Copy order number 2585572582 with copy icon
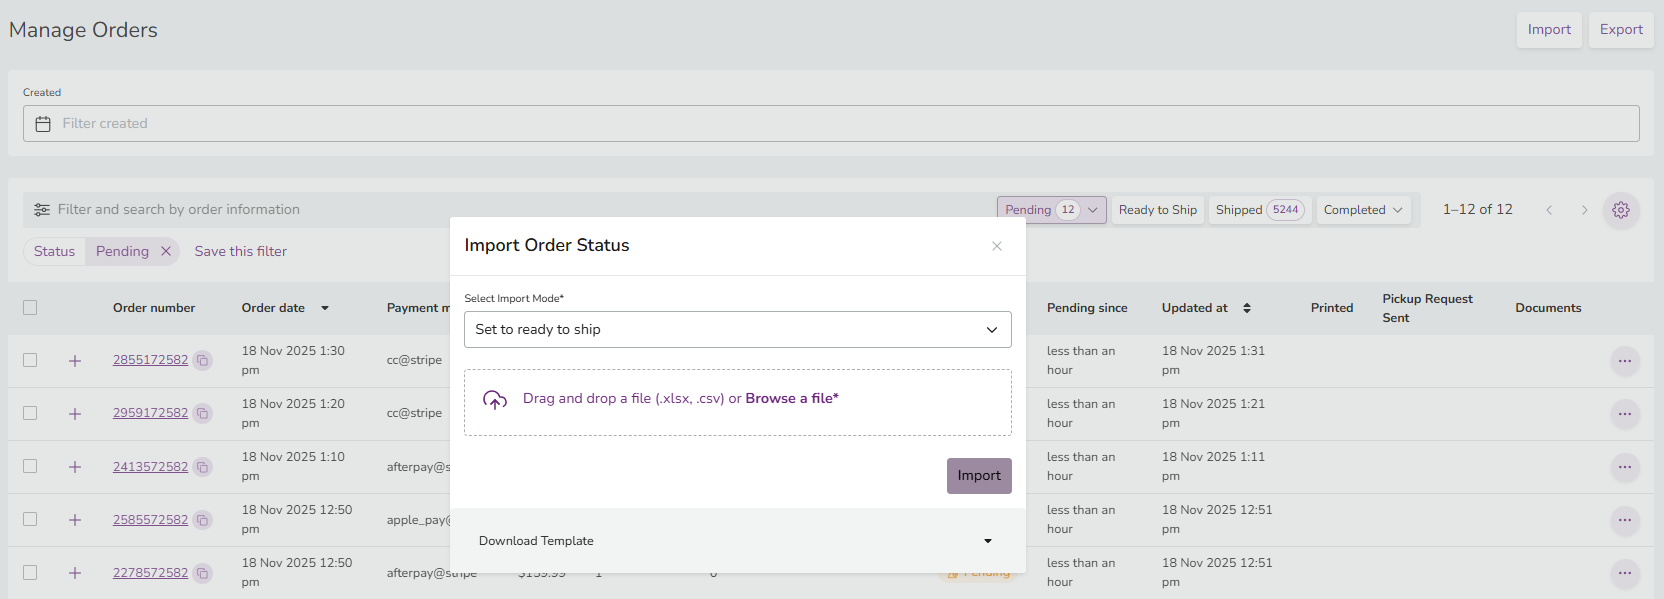 [x=202, y=520]
